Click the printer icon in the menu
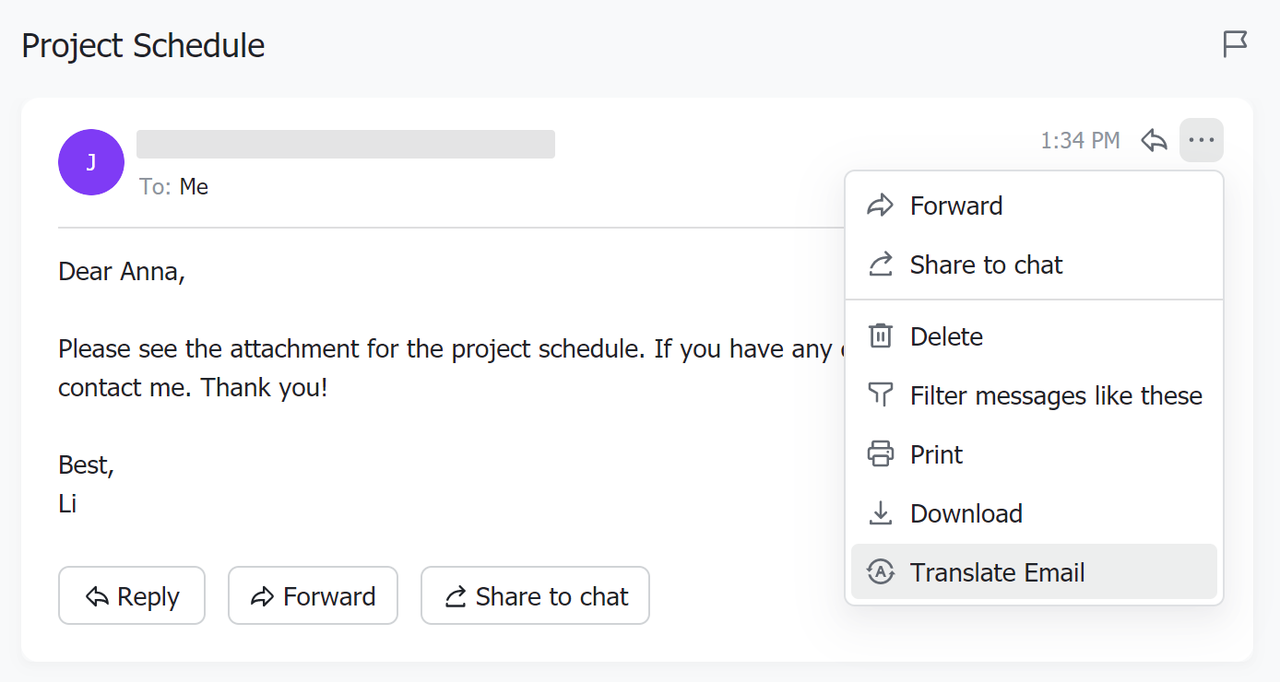 pos(880,454)
